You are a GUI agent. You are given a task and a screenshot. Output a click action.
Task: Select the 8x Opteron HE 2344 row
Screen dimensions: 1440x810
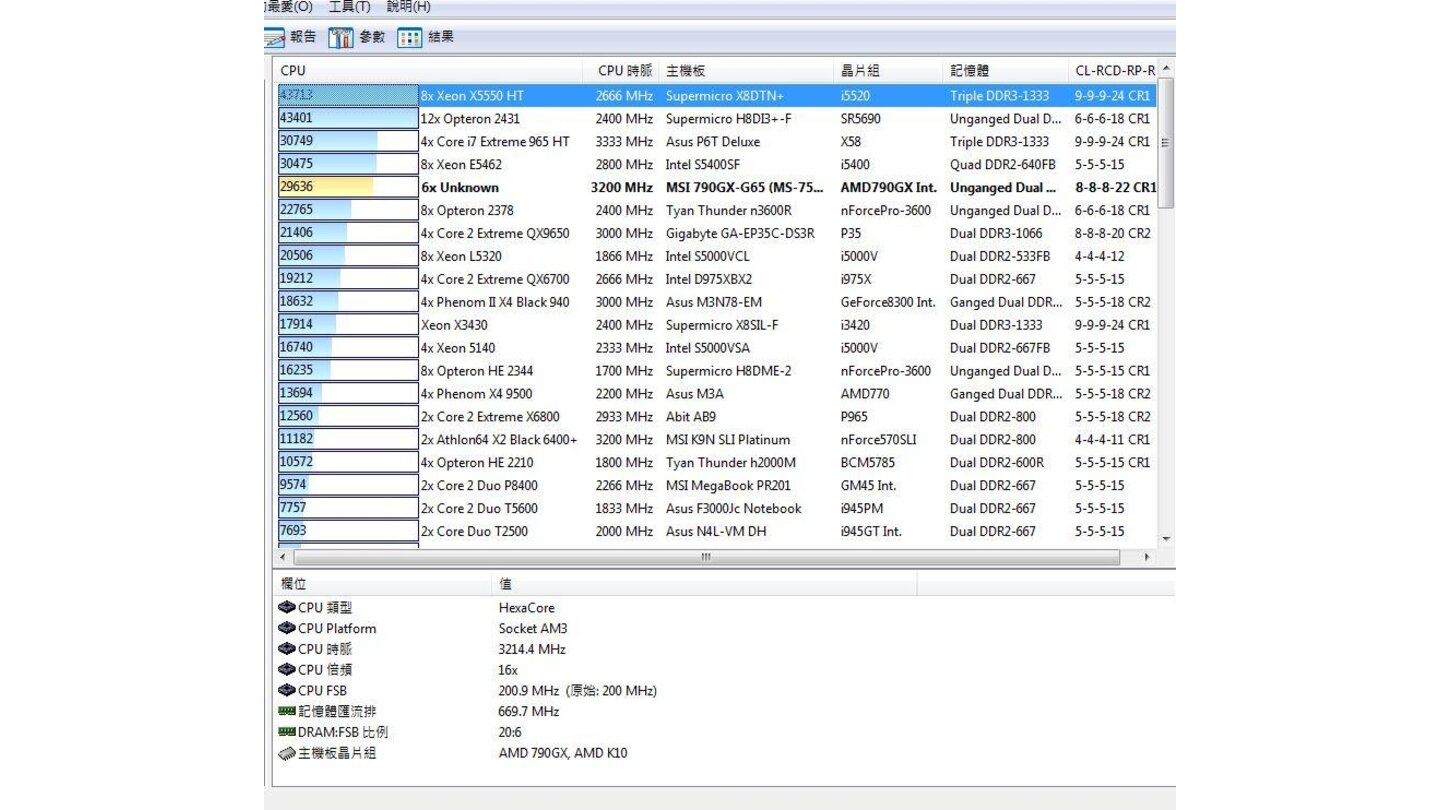click(x=716, y=371)
